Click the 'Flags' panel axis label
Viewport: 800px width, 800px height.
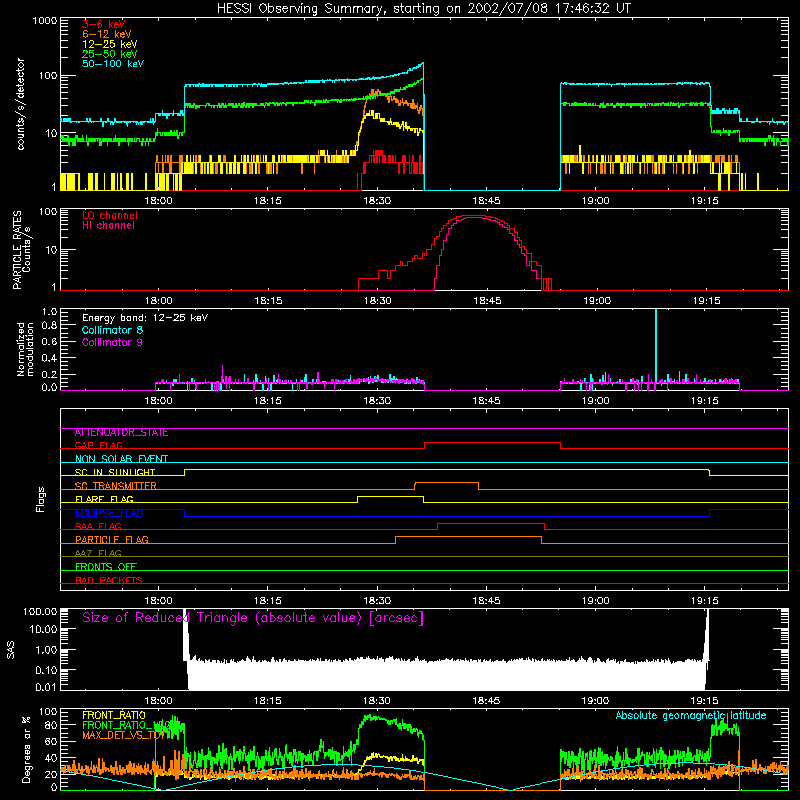coord(40,499)
